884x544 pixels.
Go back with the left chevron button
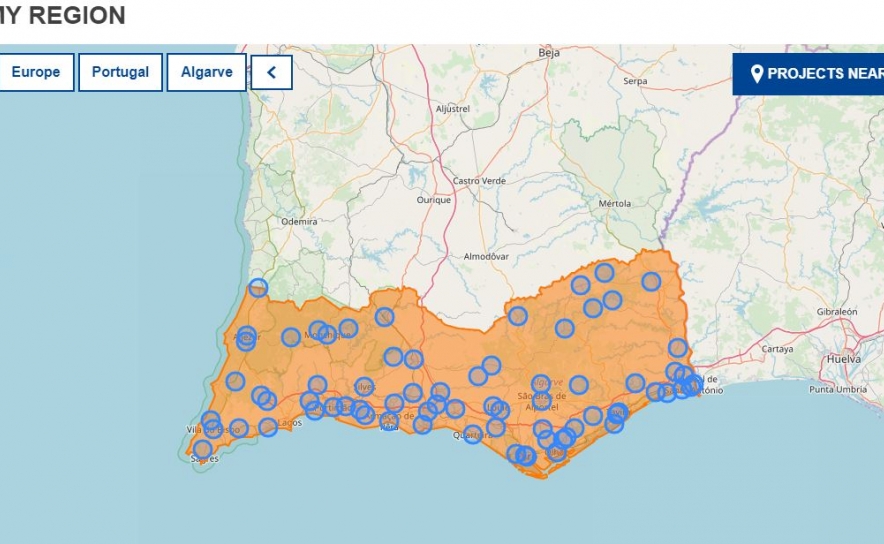pos(271,72)
